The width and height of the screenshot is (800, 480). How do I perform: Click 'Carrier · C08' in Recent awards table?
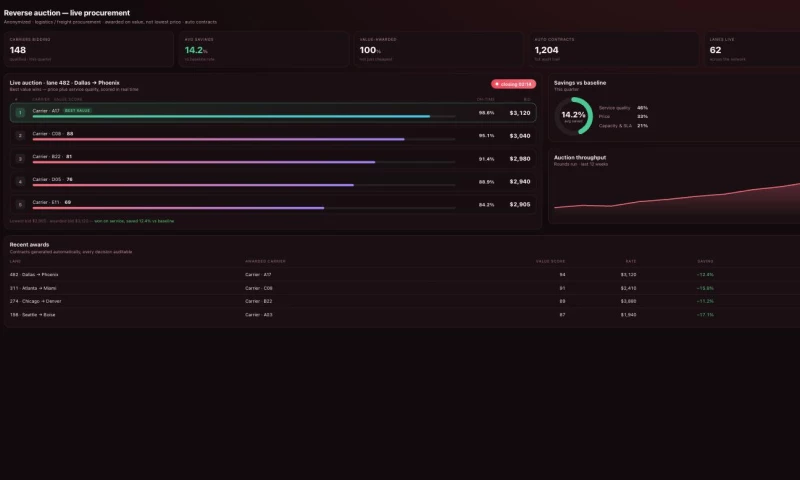click(x=259, y=288)
